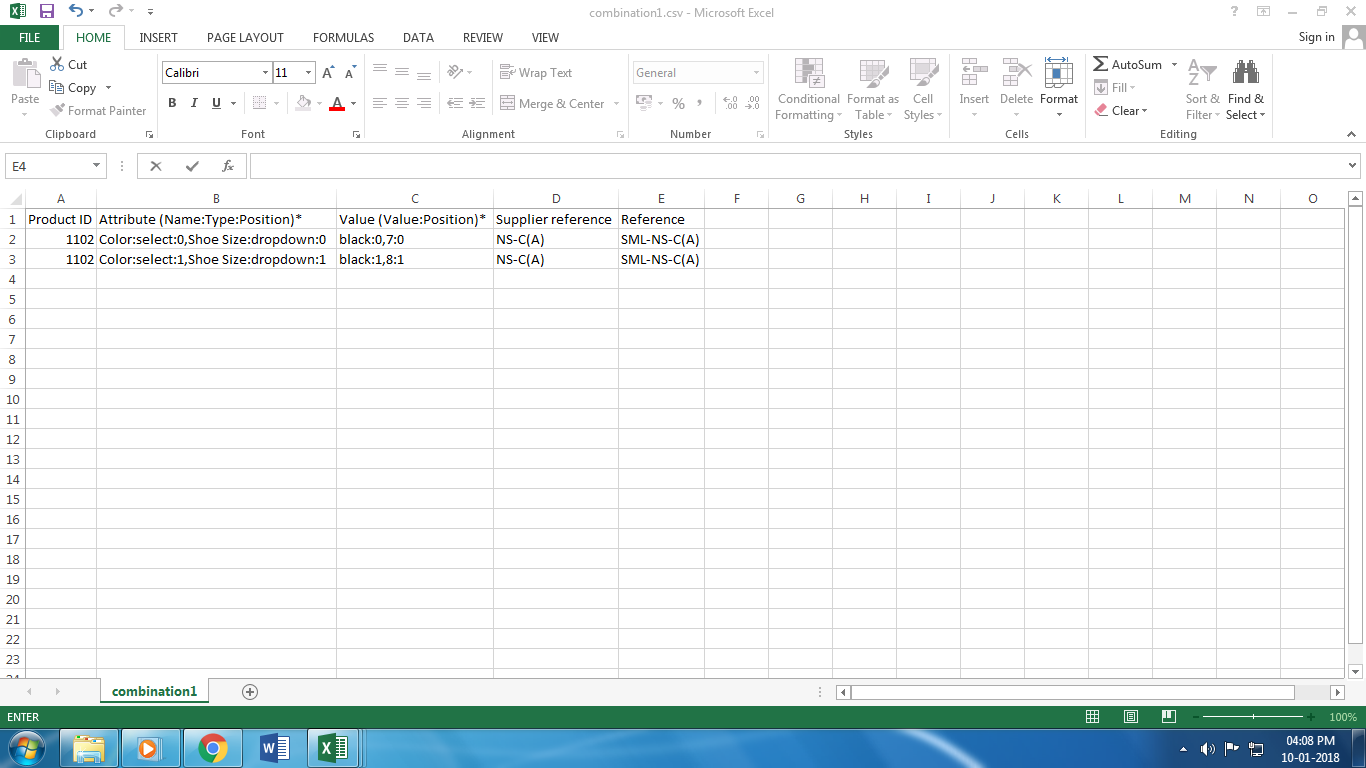Screen dimensions: 1366x768
Task: Open the Fill options
Action: tap(1115, 88)
